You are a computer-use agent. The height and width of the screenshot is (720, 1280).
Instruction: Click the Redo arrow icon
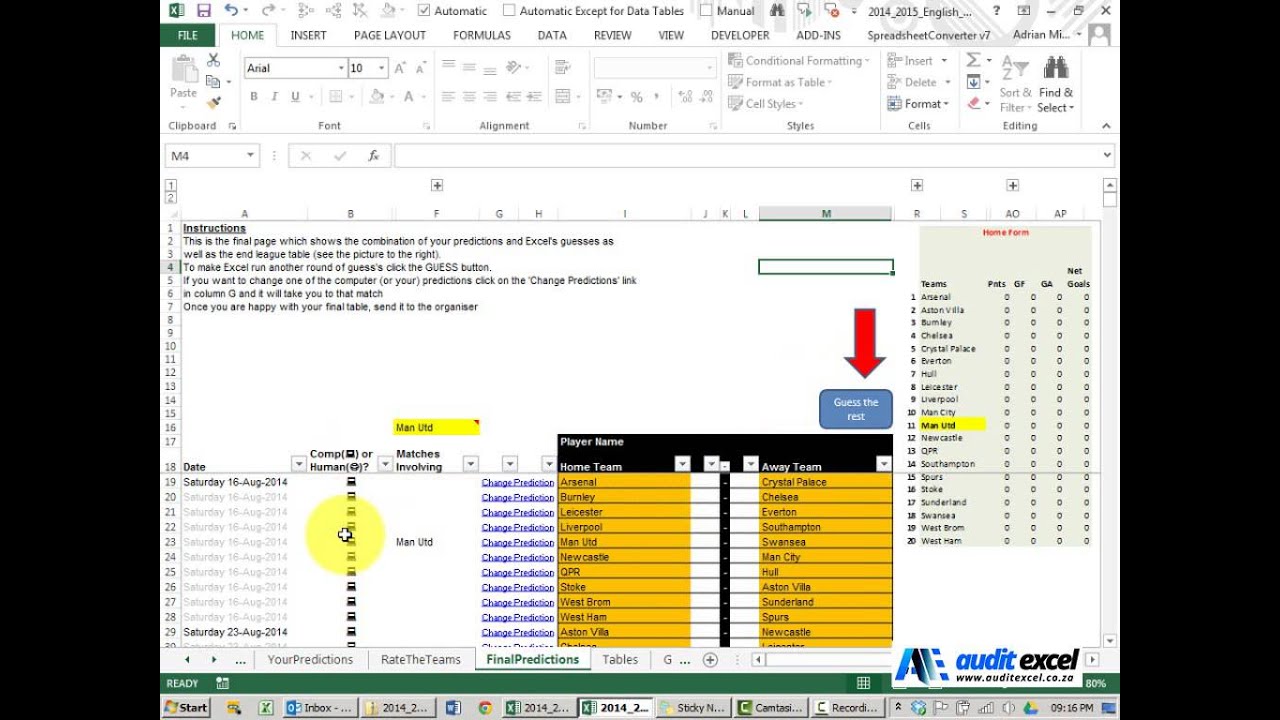[267, 11]
